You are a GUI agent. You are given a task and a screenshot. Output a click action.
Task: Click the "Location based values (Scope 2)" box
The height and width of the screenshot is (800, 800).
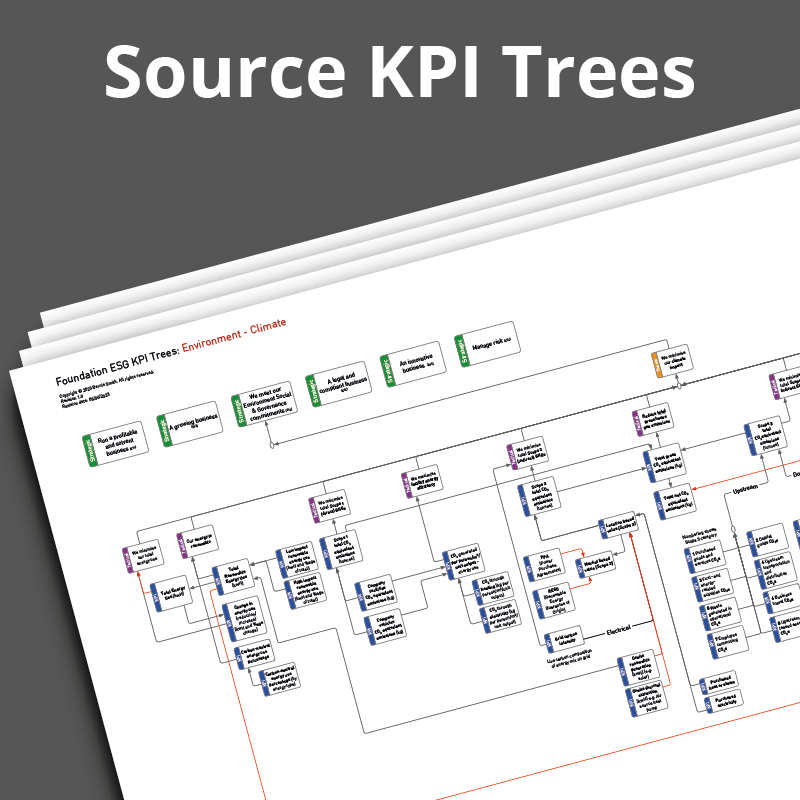[x=618, y=524]
